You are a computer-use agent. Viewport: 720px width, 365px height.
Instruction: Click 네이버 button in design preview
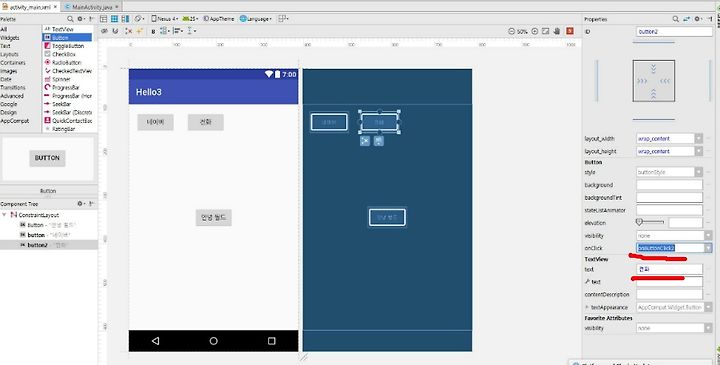pos(155,122)
